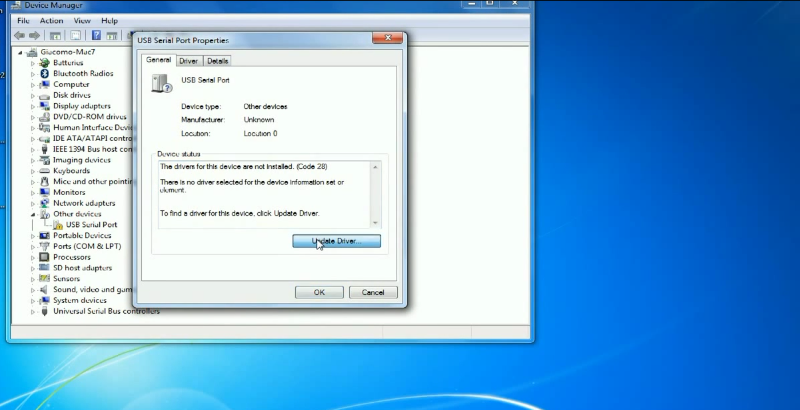Click the Portable Devices icon
The width and height of the screenshot is (800, 410).
[x=44, y=236]
